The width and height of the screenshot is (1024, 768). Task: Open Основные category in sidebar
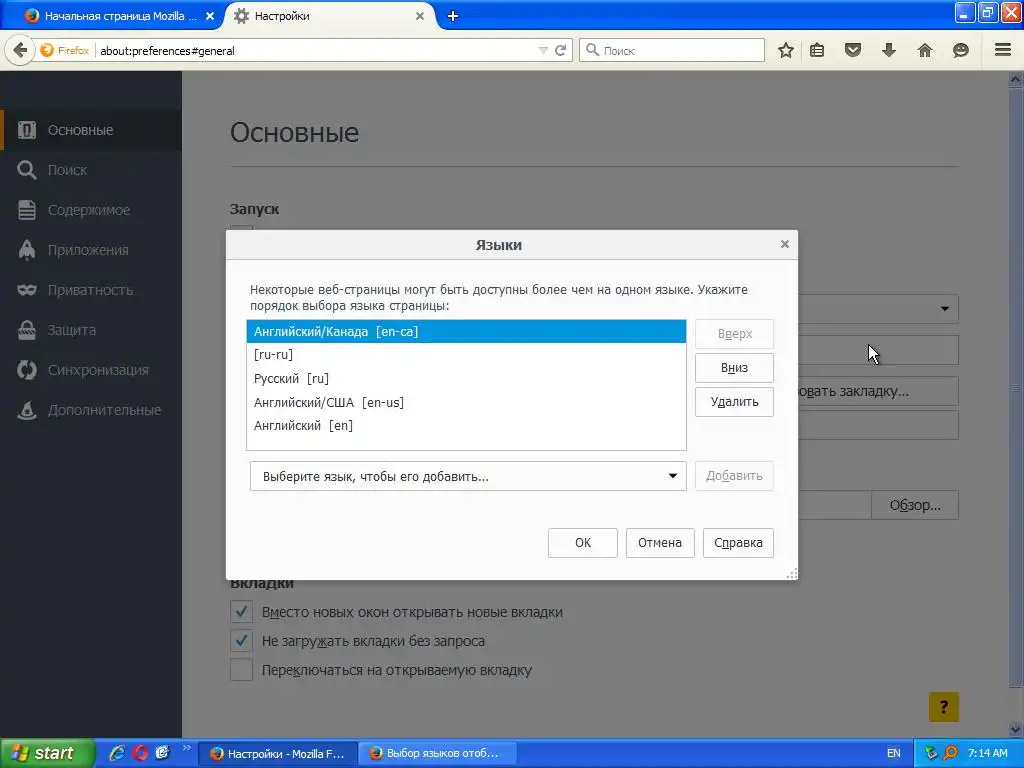coord(91,130)
